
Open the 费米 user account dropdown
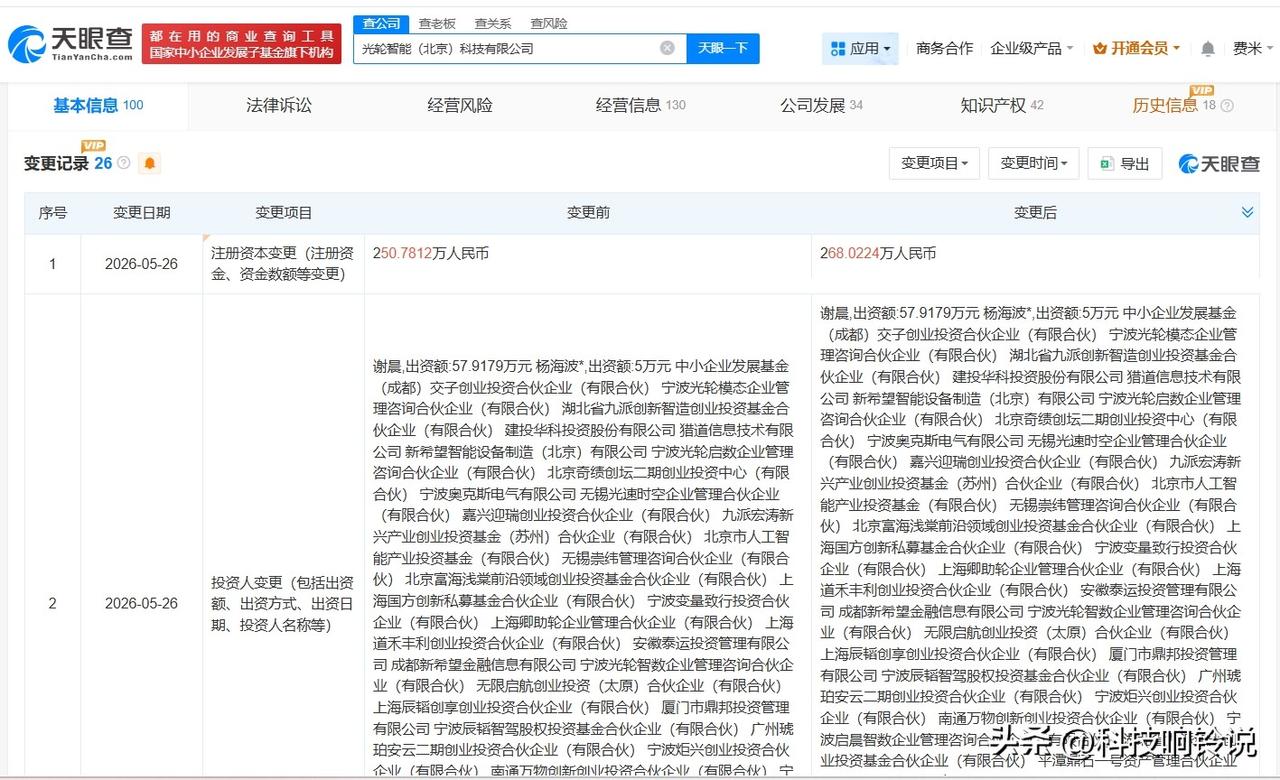pos(1253,48)
